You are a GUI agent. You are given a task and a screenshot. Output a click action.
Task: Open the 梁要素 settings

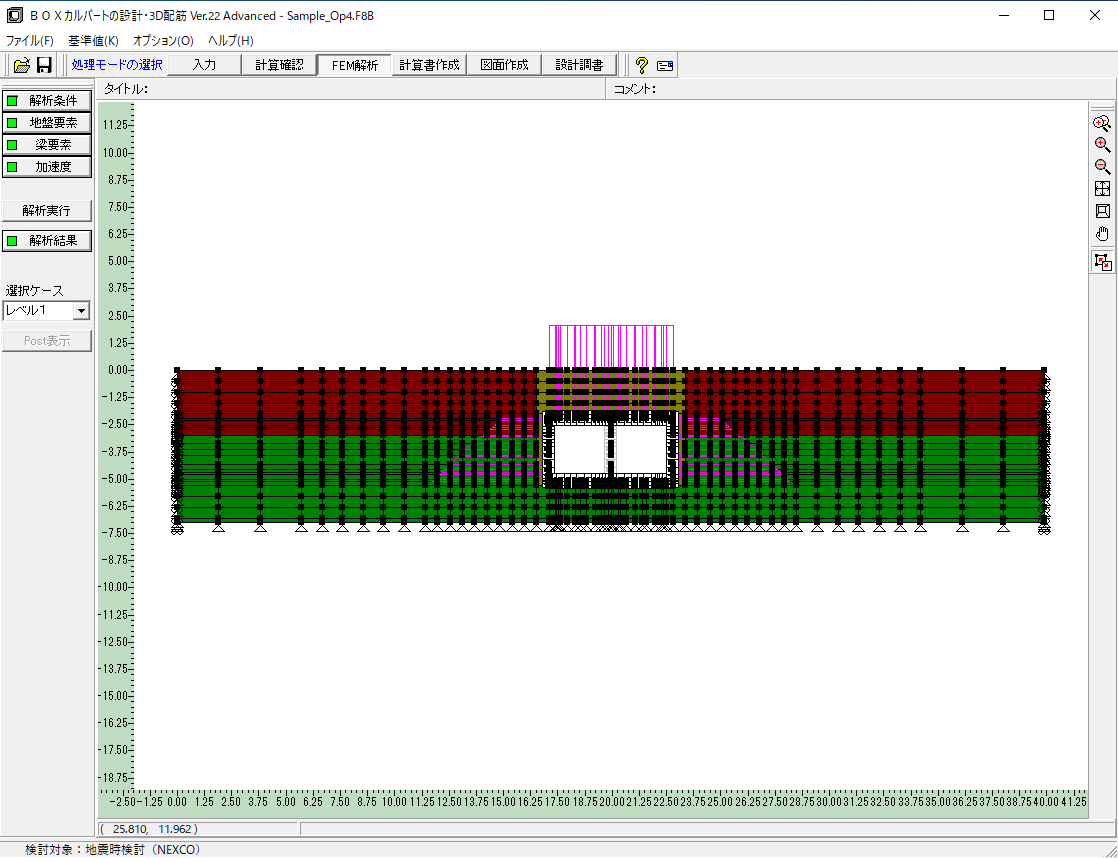[47, 145]
